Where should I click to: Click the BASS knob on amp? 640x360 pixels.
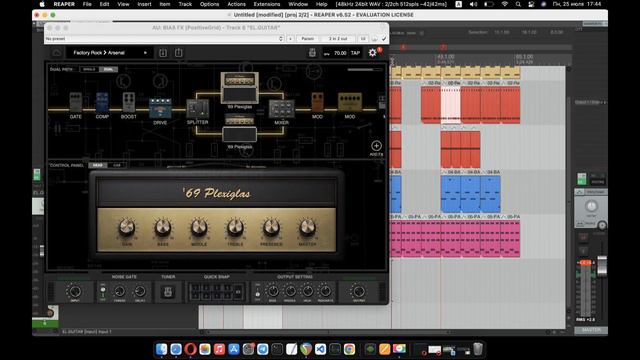163,228
